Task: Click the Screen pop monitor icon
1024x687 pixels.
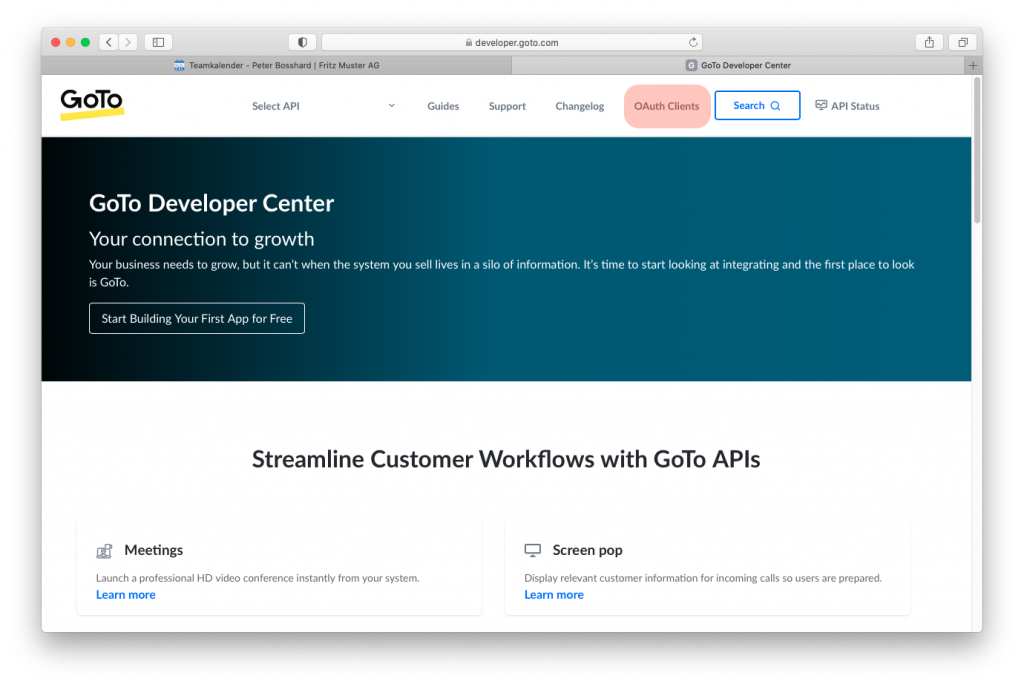Action: (533, 551)
